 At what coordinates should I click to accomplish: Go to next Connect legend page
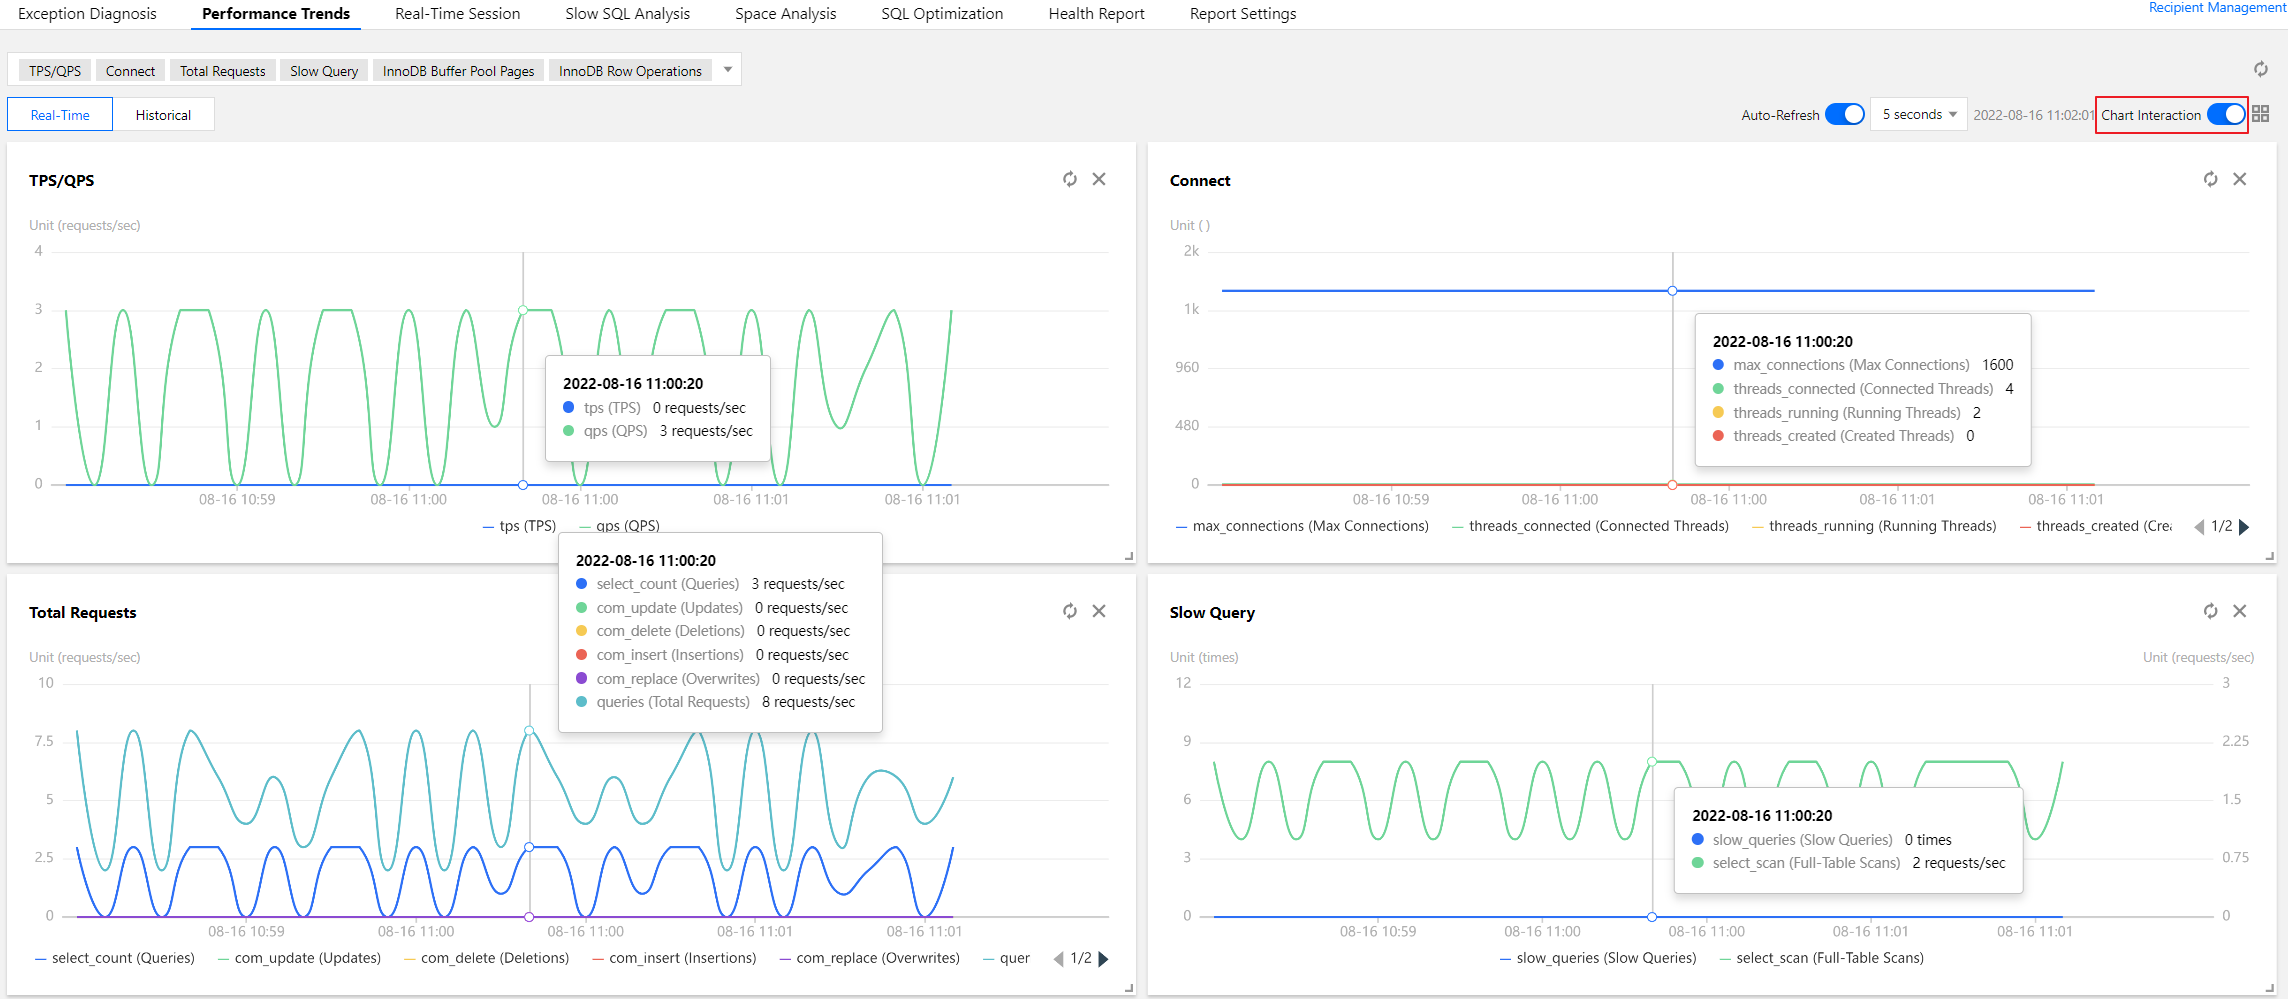tap(2245, 527)
